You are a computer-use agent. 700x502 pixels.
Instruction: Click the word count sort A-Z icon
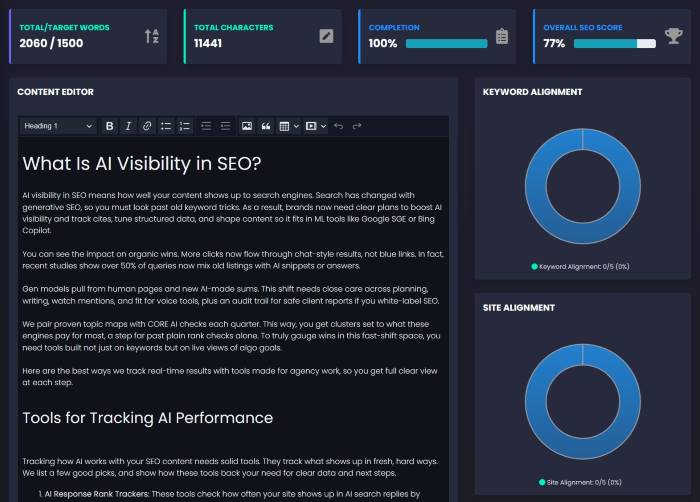pos(152,36)
